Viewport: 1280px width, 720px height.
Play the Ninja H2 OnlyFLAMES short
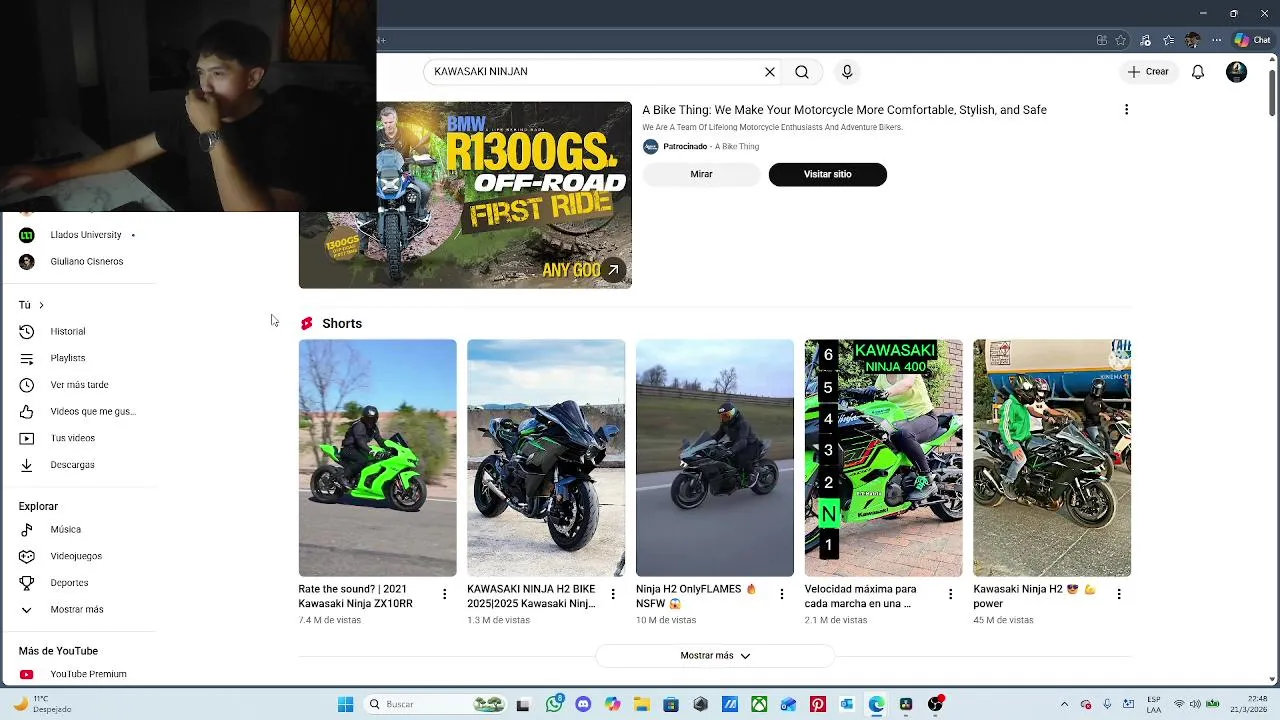pyautogui.click(x=715, y=458)
